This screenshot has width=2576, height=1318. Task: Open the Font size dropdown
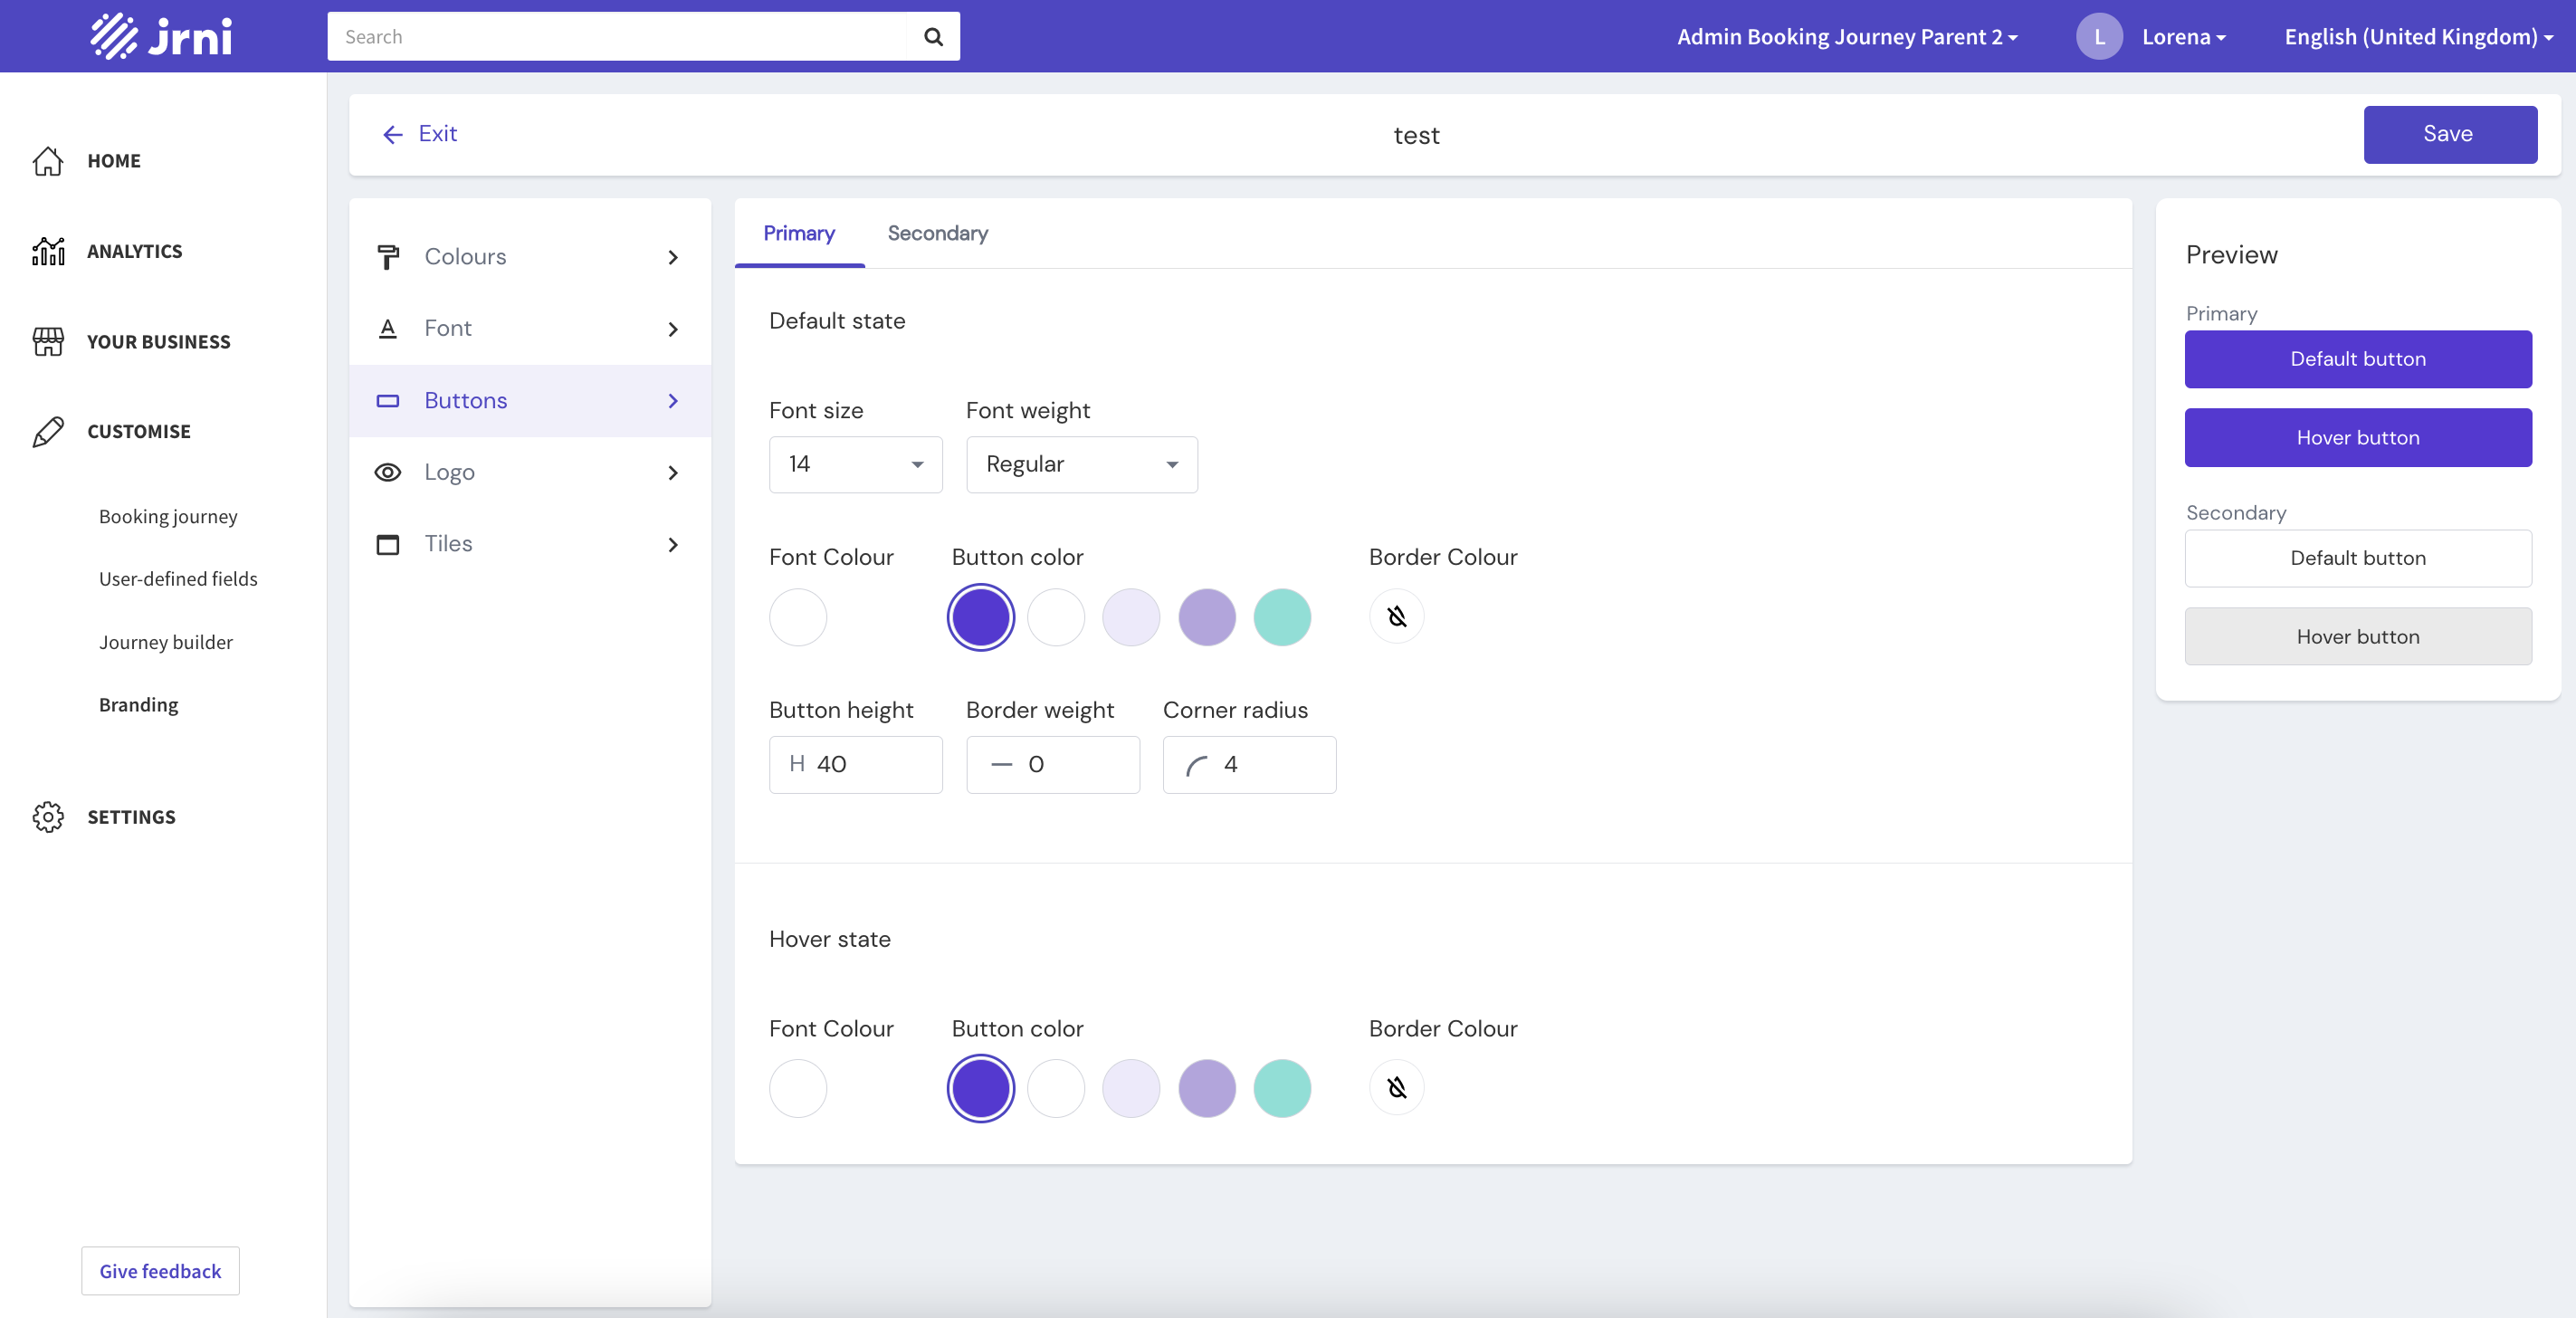(x=856, y=464)
